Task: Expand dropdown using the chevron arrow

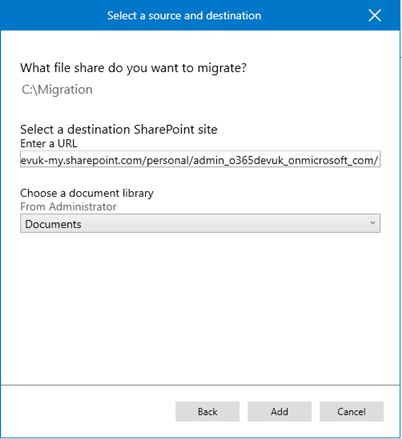Action: point(373,223)
